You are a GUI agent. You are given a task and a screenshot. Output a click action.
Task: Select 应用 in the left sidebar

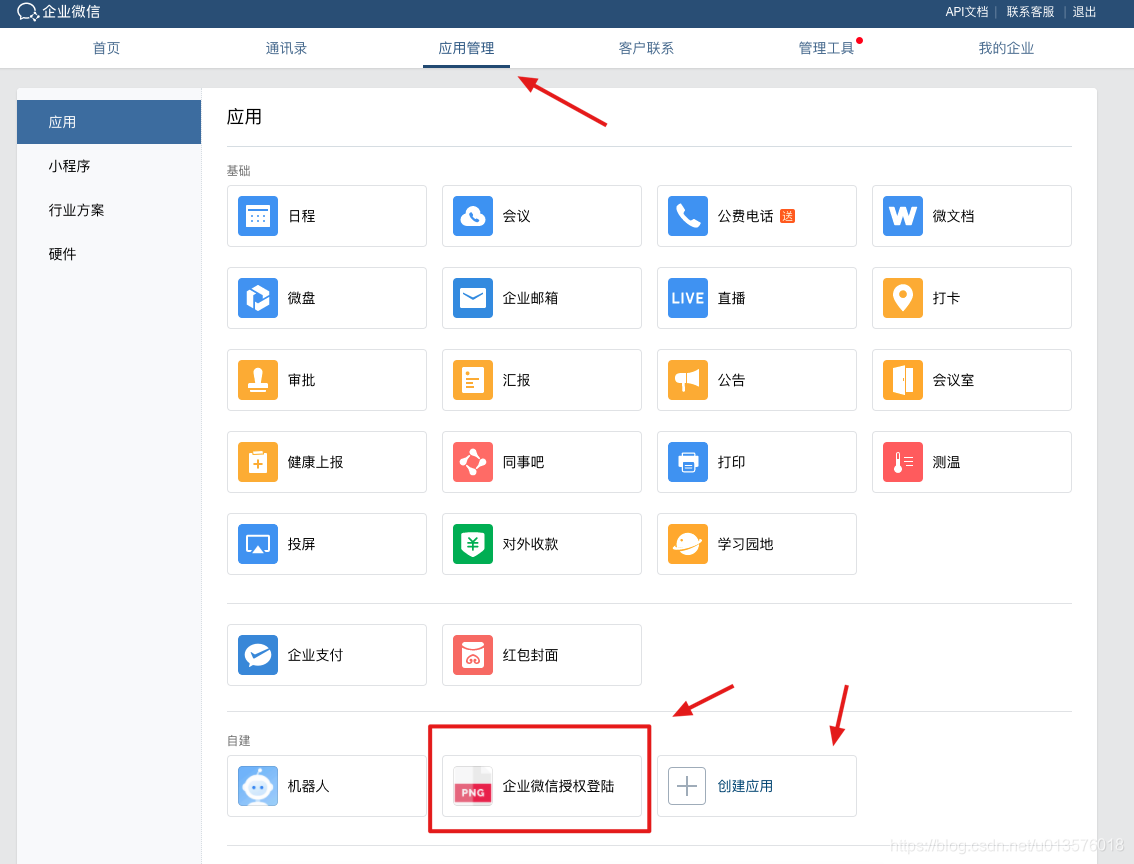coord(109,122)
